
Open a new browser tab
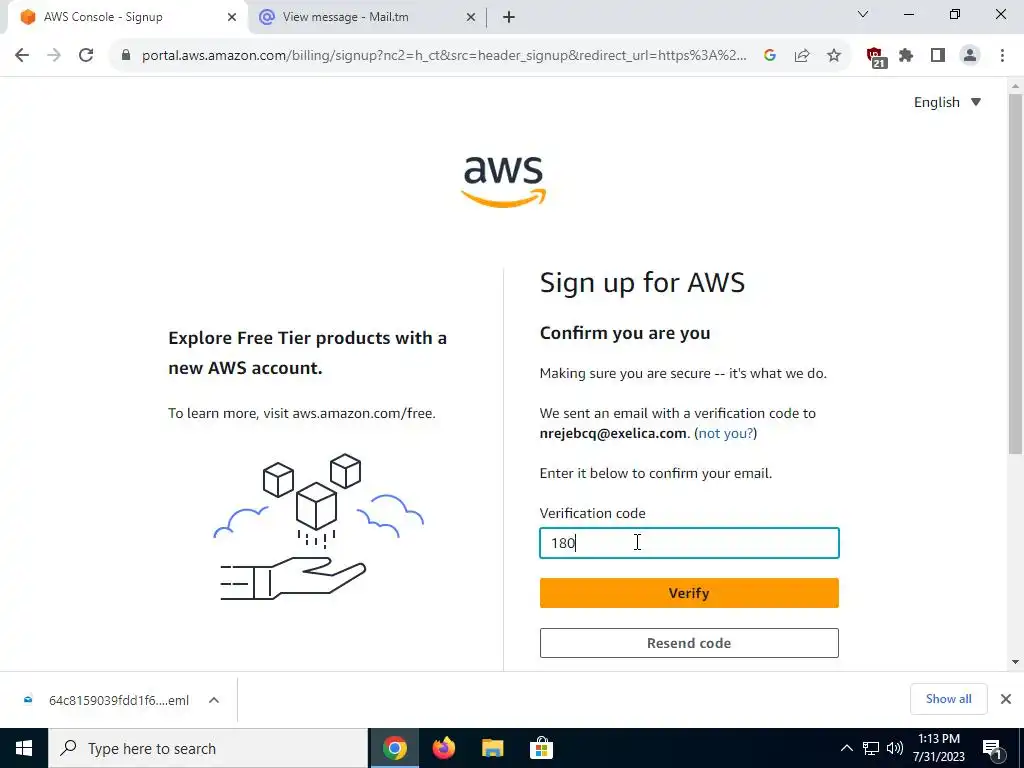tap(509, 17)
